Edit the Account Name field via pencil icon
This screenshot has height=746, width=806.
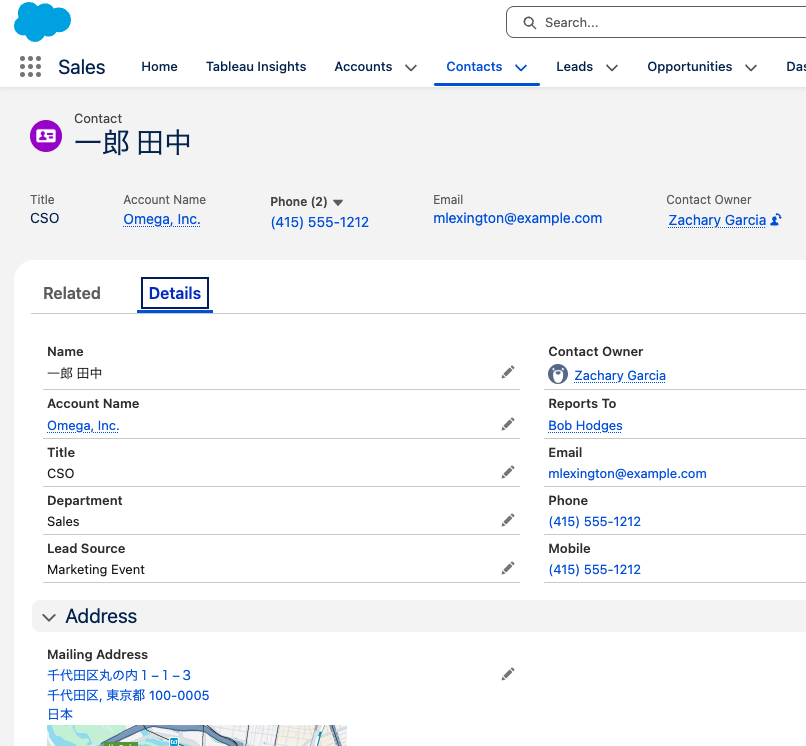coord(508,424)
